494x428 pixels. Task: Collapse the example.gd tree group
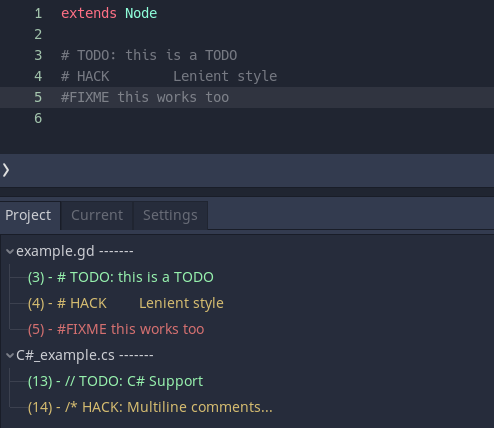(10, 251)
